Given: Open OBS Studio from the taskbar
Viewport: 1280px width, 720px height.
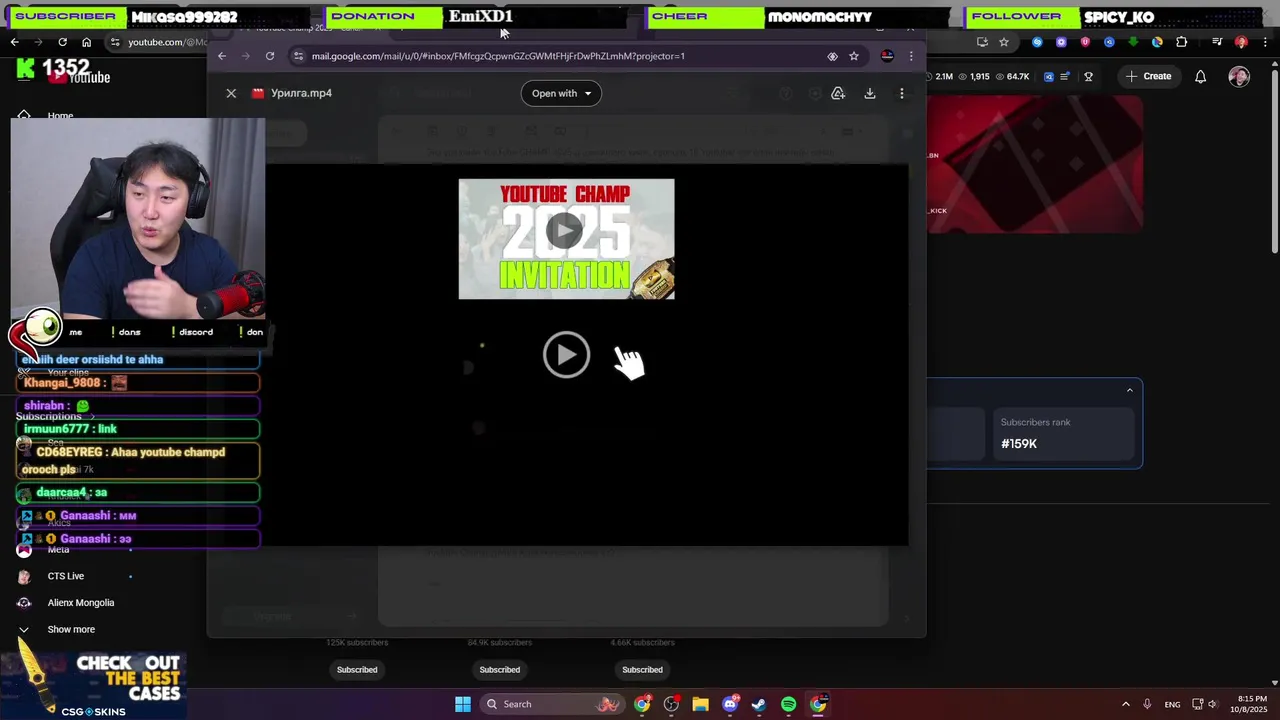Looking at the screenshot, I should coord(671,704).
